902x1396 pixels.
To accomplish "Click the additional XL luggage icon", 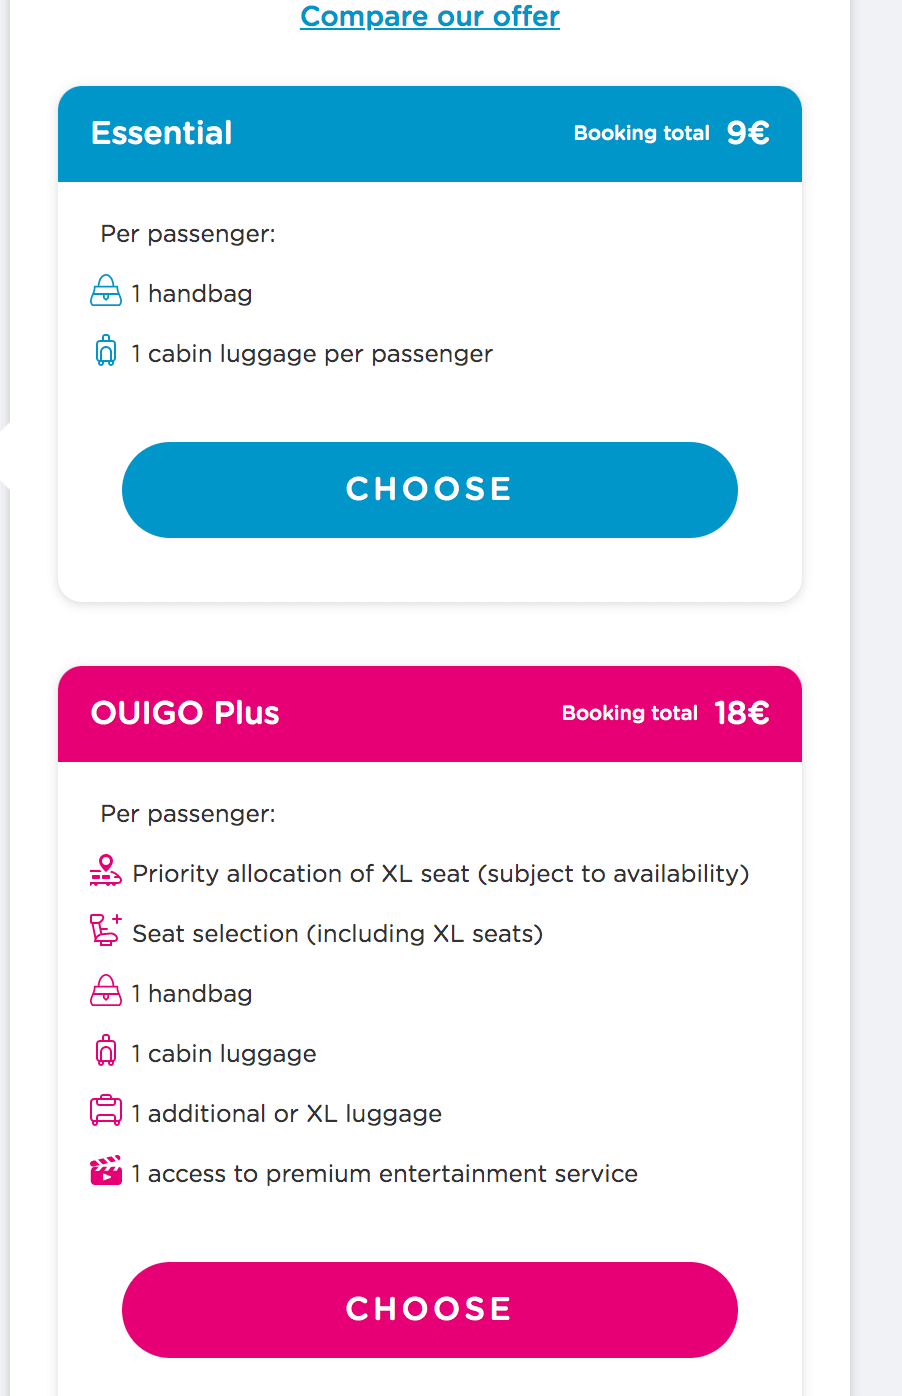I will [106, 1111].
